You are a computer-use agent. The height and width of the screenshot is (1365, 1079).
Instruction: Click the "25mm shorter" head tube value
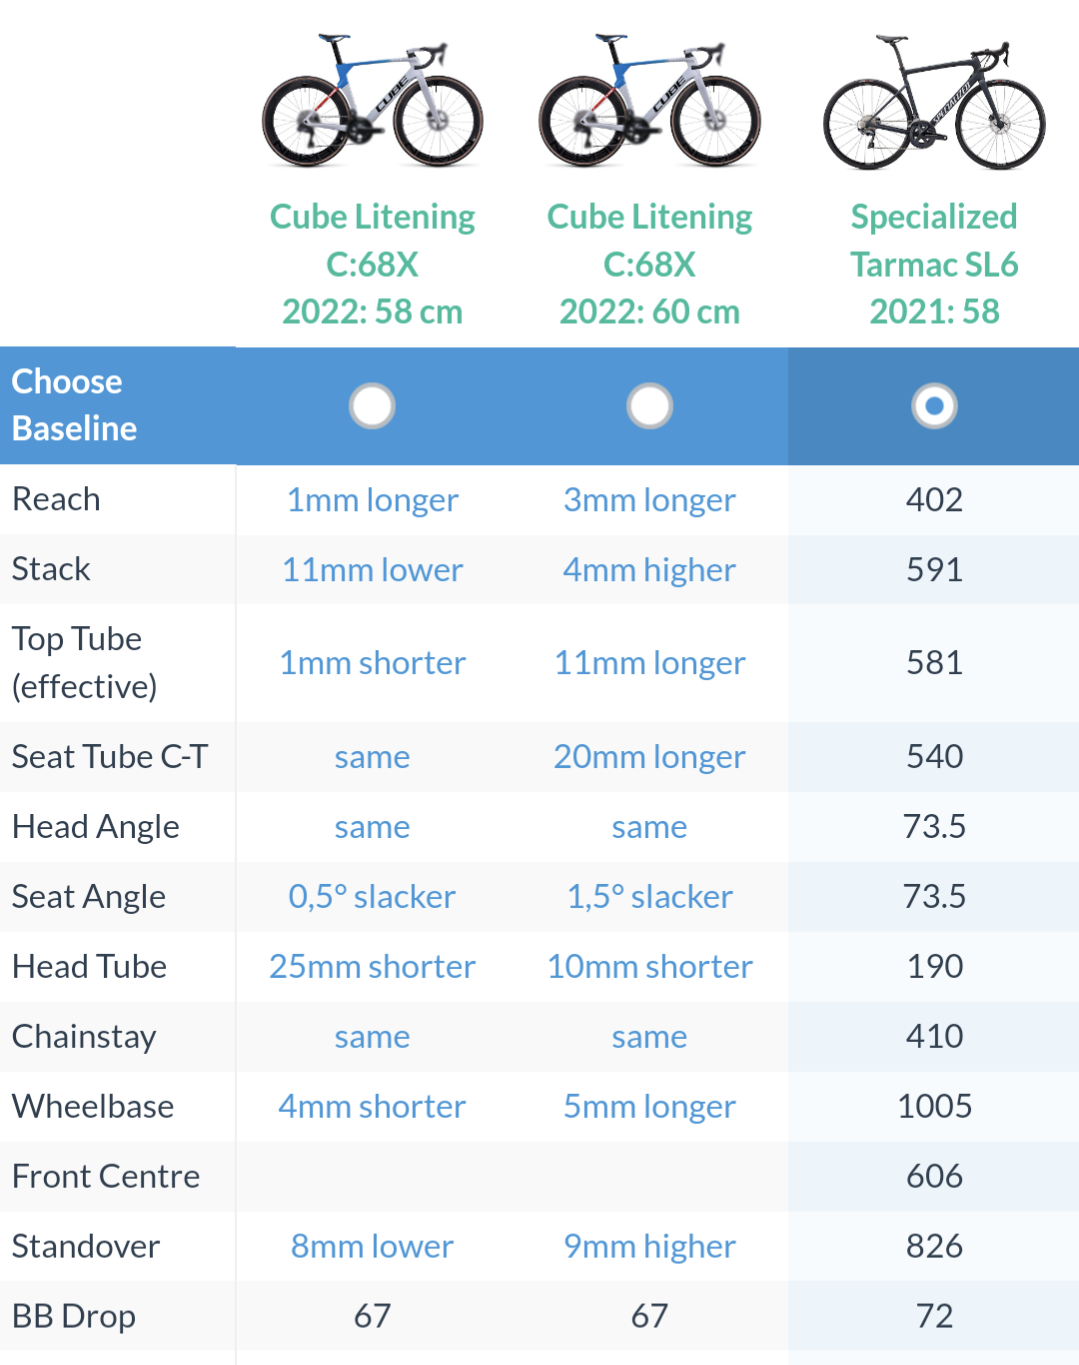372,967
